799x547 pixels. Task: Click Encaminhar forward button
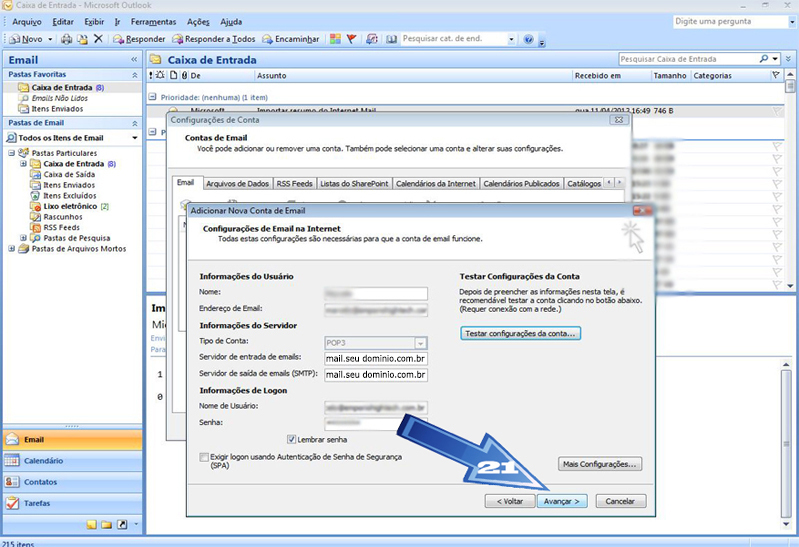pyautogui.click(x=290, y=39)
